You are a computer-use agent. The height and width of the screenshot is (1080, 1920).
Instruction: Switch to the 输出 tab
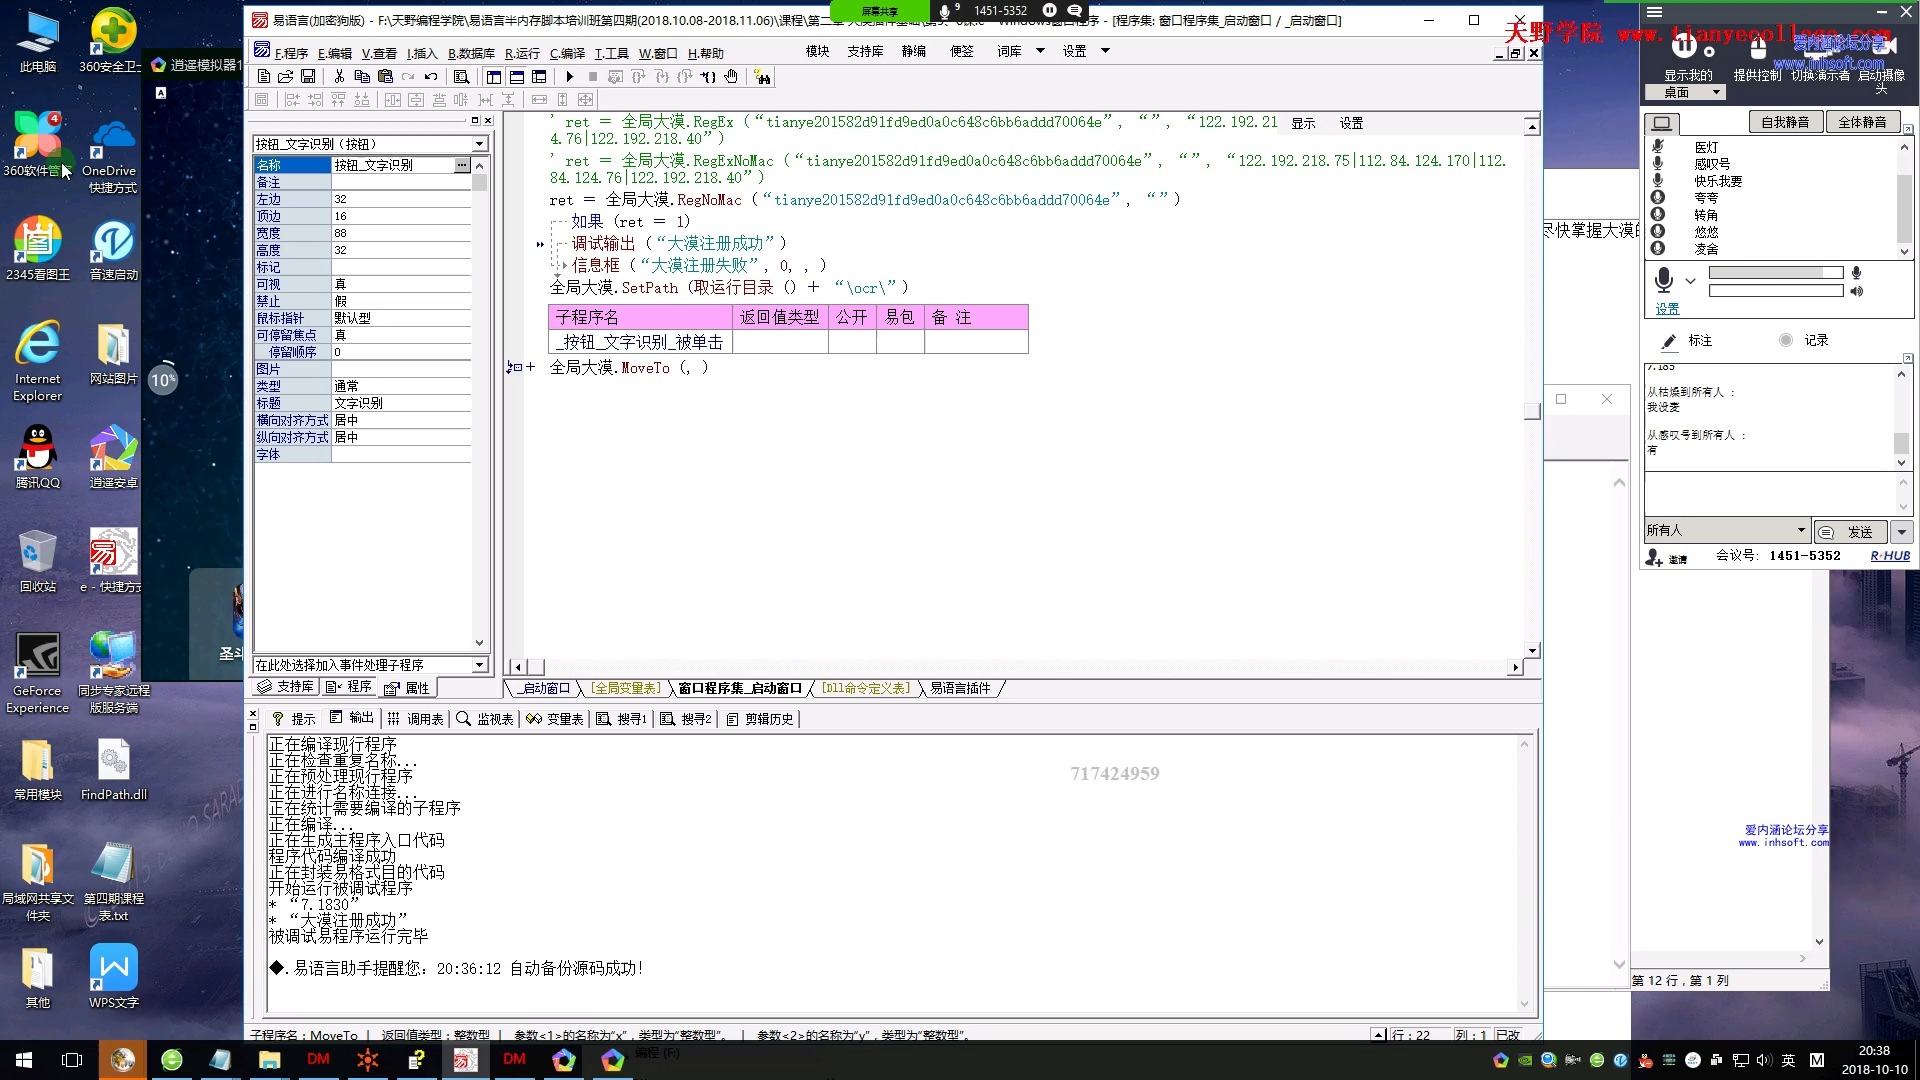click(x=352, y=718)
